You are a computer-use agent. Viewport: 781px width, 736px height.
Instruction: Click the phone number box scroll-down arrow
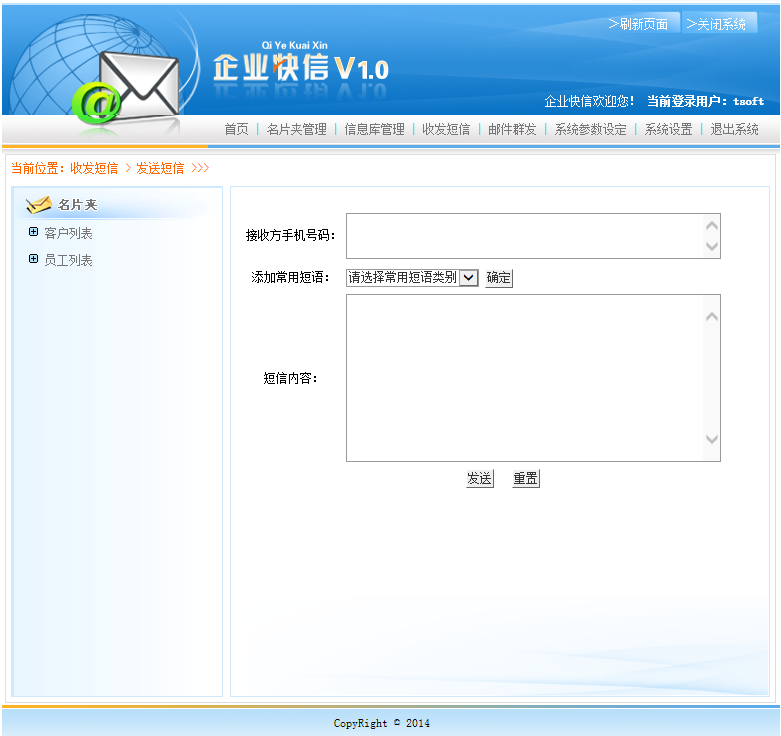tap(712, 246)
